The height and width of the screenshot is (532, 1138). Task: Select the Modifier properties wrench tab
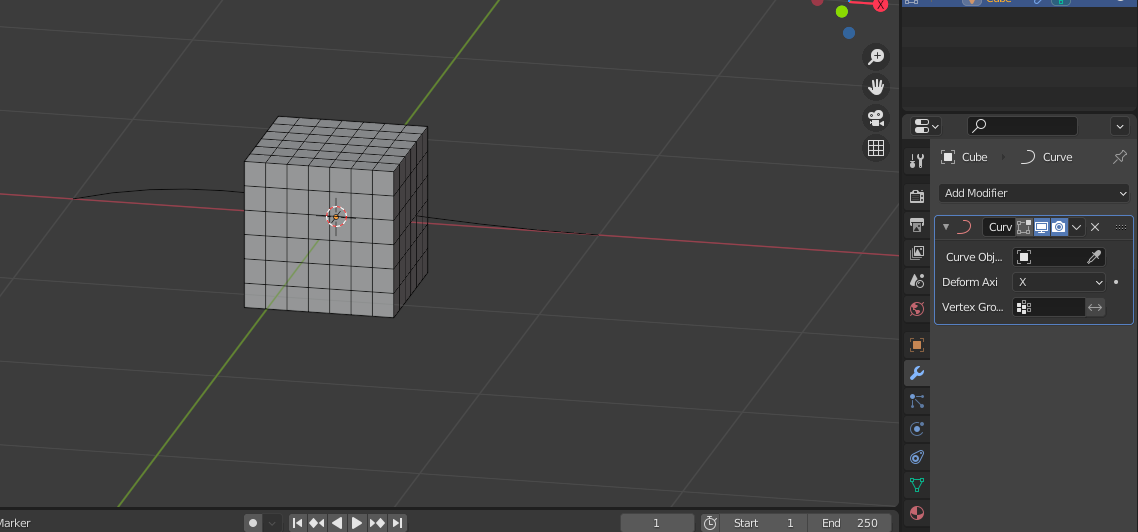[917, 373]
